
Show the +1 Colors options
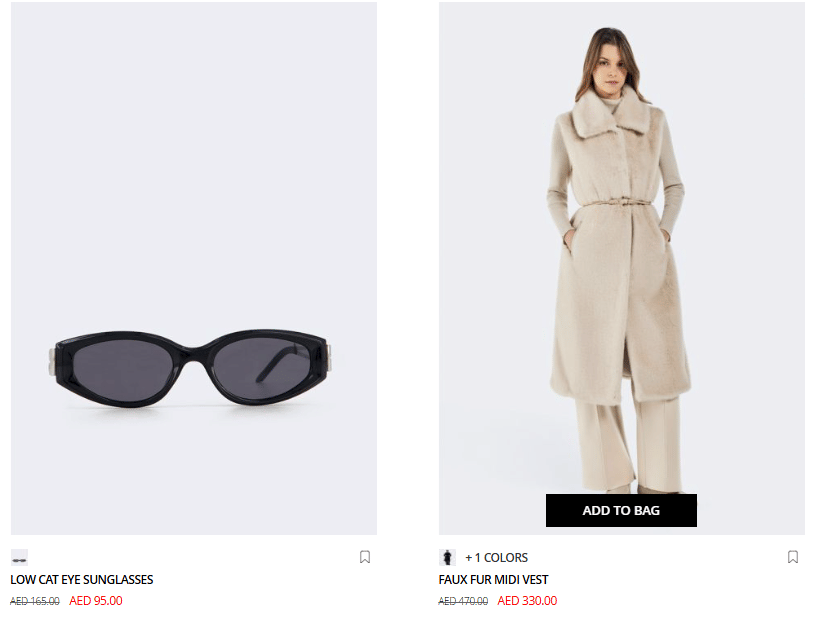[x=497, y=558]
